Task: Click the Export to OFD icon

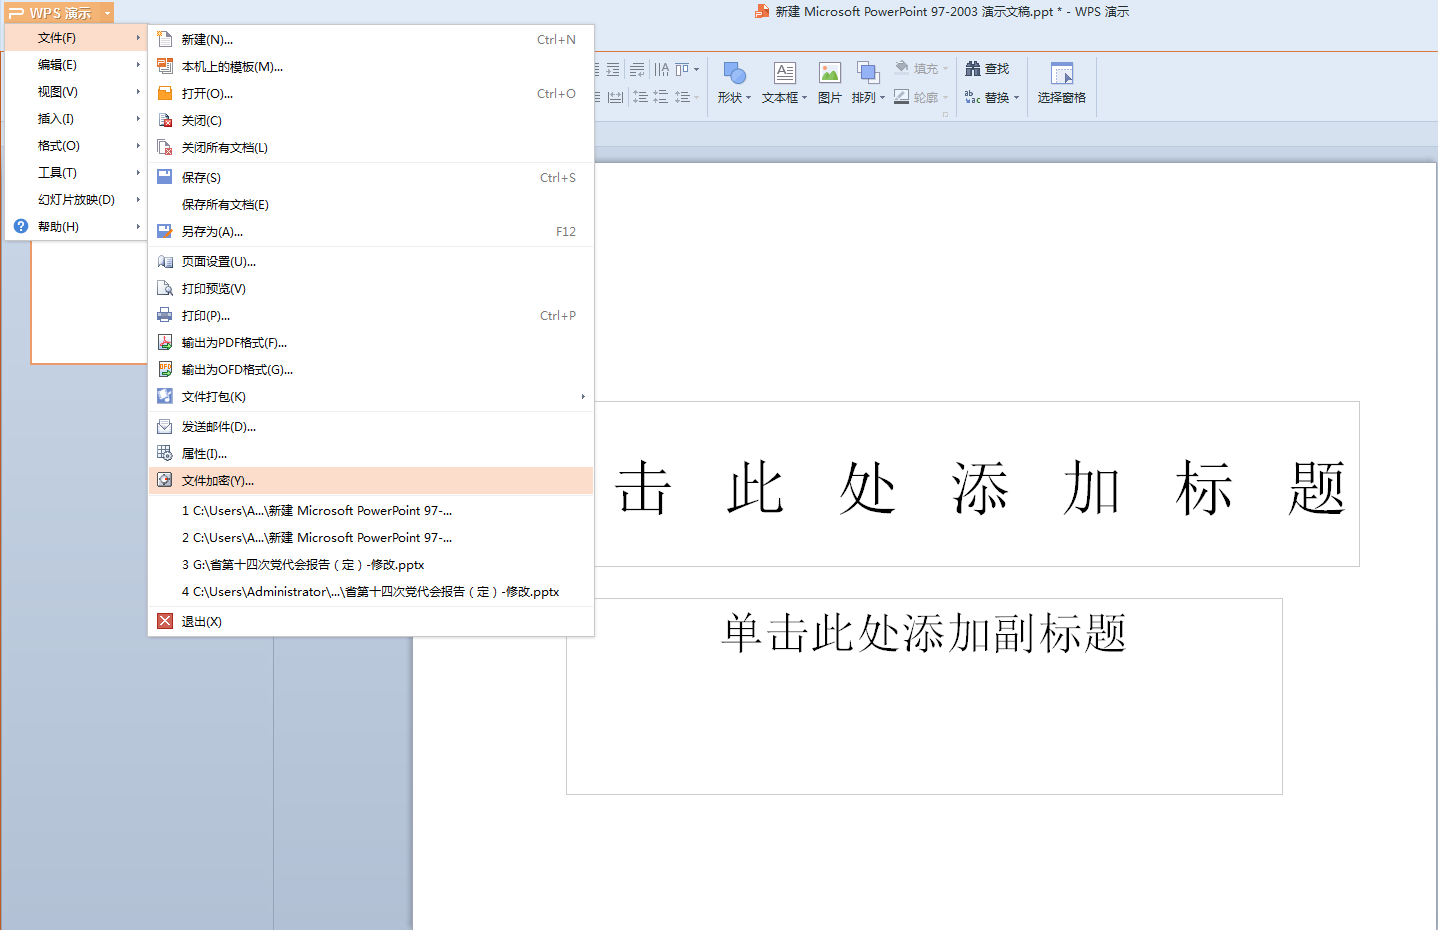Action: (165, 369)
